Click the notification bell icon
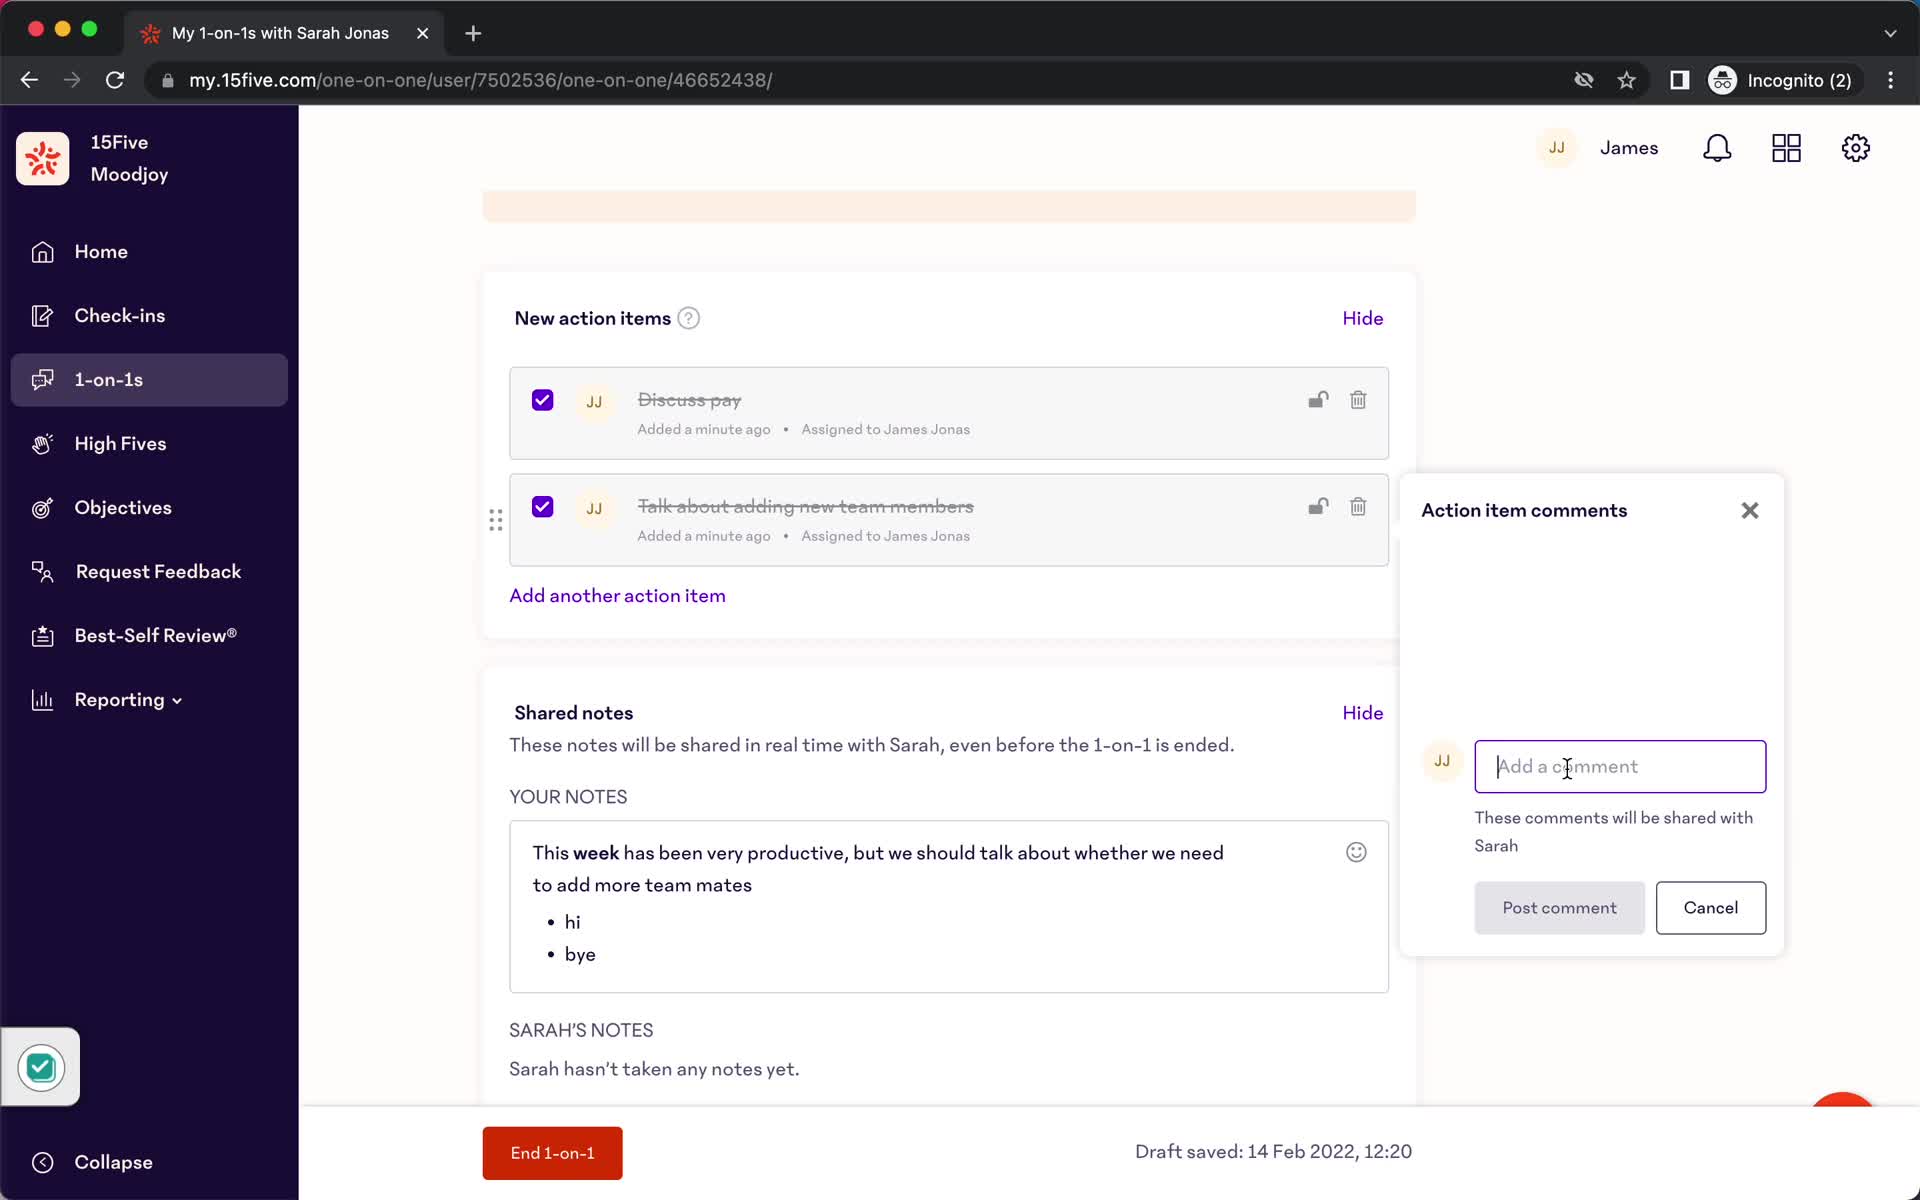The width and height of the screenshot is (1920, 1200). (1718, 148)
